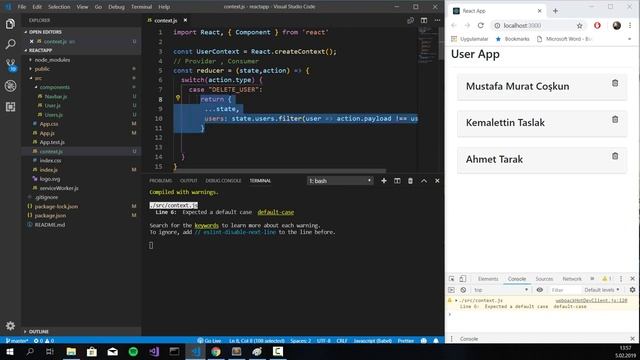Open a new Chrome tab
Screen dimensions: 640x360
pos(555,11)
